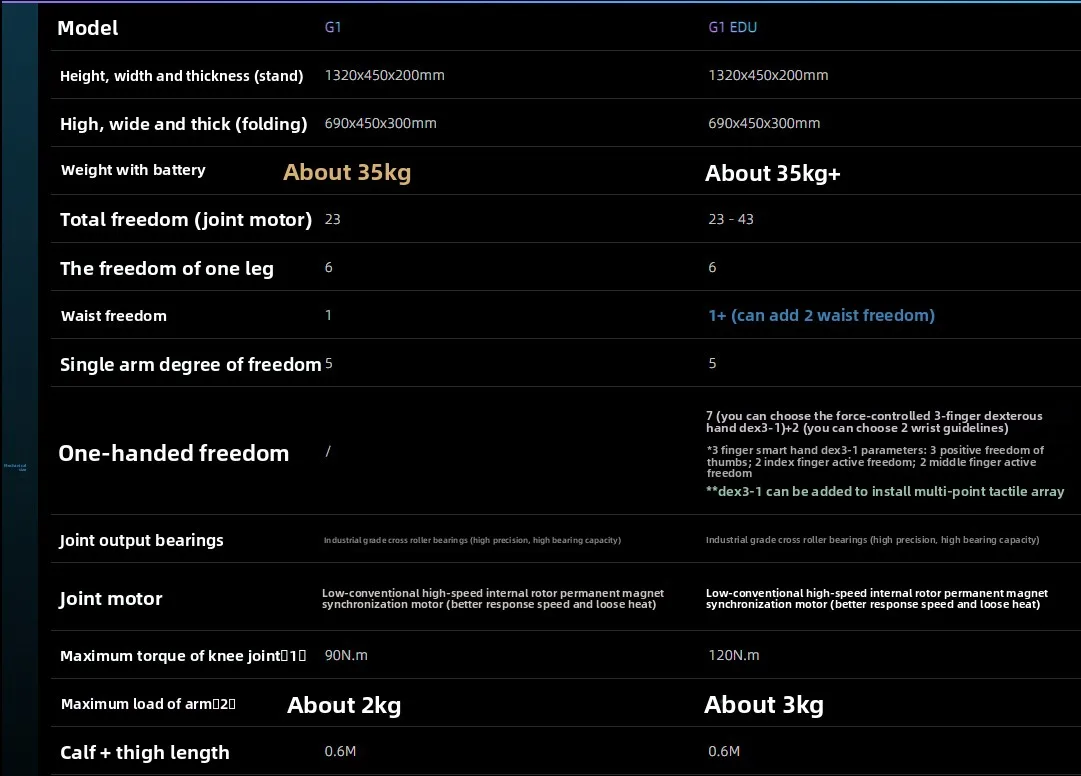Click 'Maximum torque of knee joint' label

point(183,656)
